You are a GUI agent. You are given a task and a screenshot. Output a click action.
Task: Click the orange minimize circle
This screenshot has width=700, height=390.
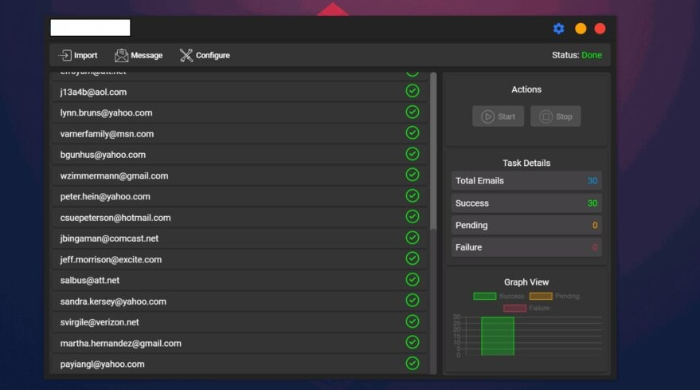580,29
